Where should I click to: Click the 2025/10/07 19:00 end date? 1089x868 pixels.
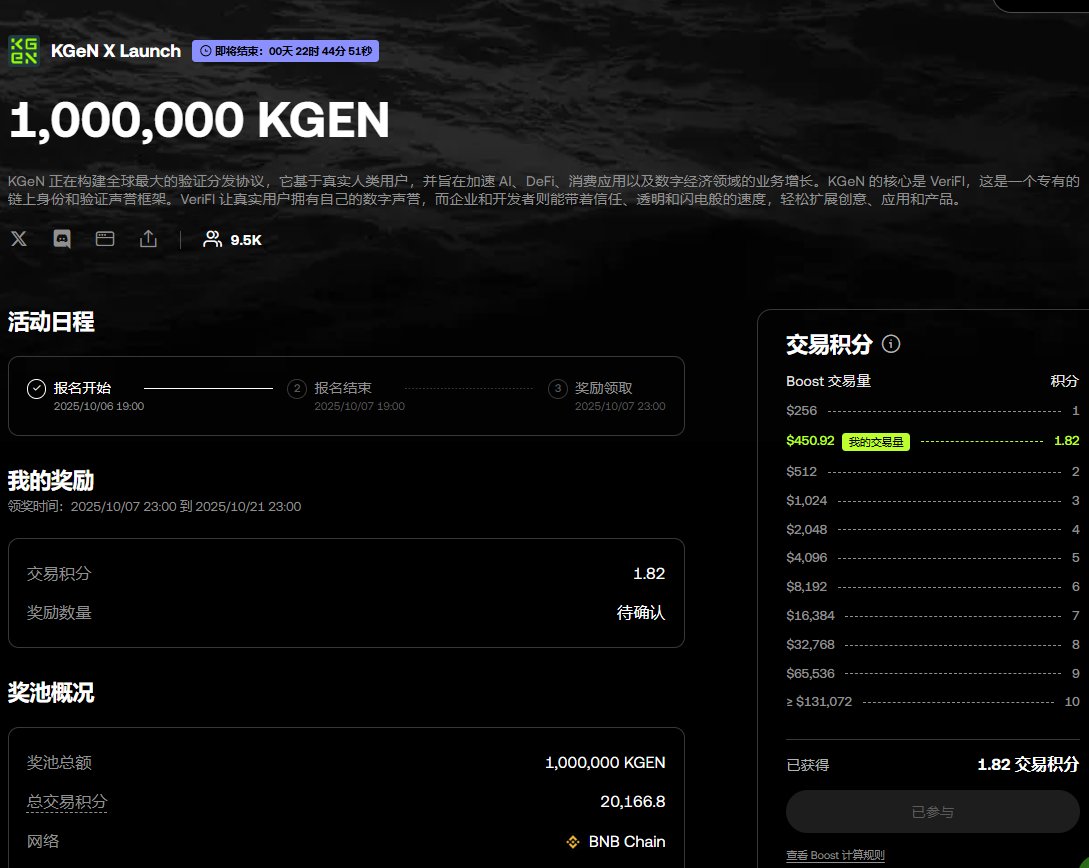(359, 406)
